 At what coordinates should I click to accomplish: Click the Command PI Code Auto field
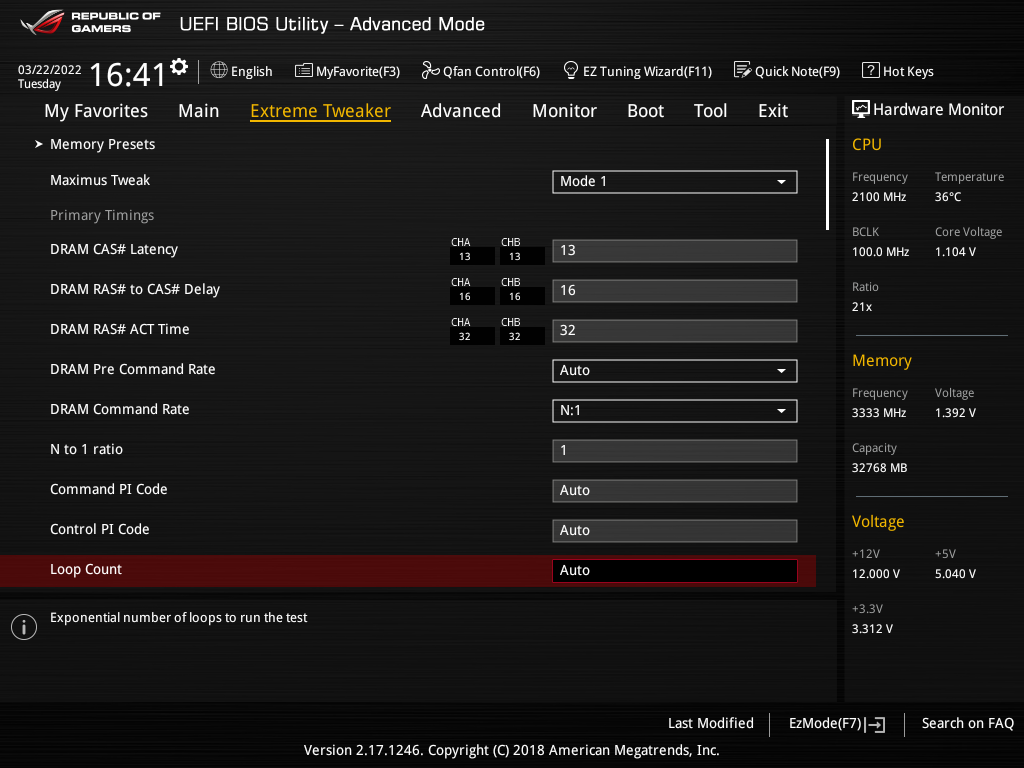(675, 490)
